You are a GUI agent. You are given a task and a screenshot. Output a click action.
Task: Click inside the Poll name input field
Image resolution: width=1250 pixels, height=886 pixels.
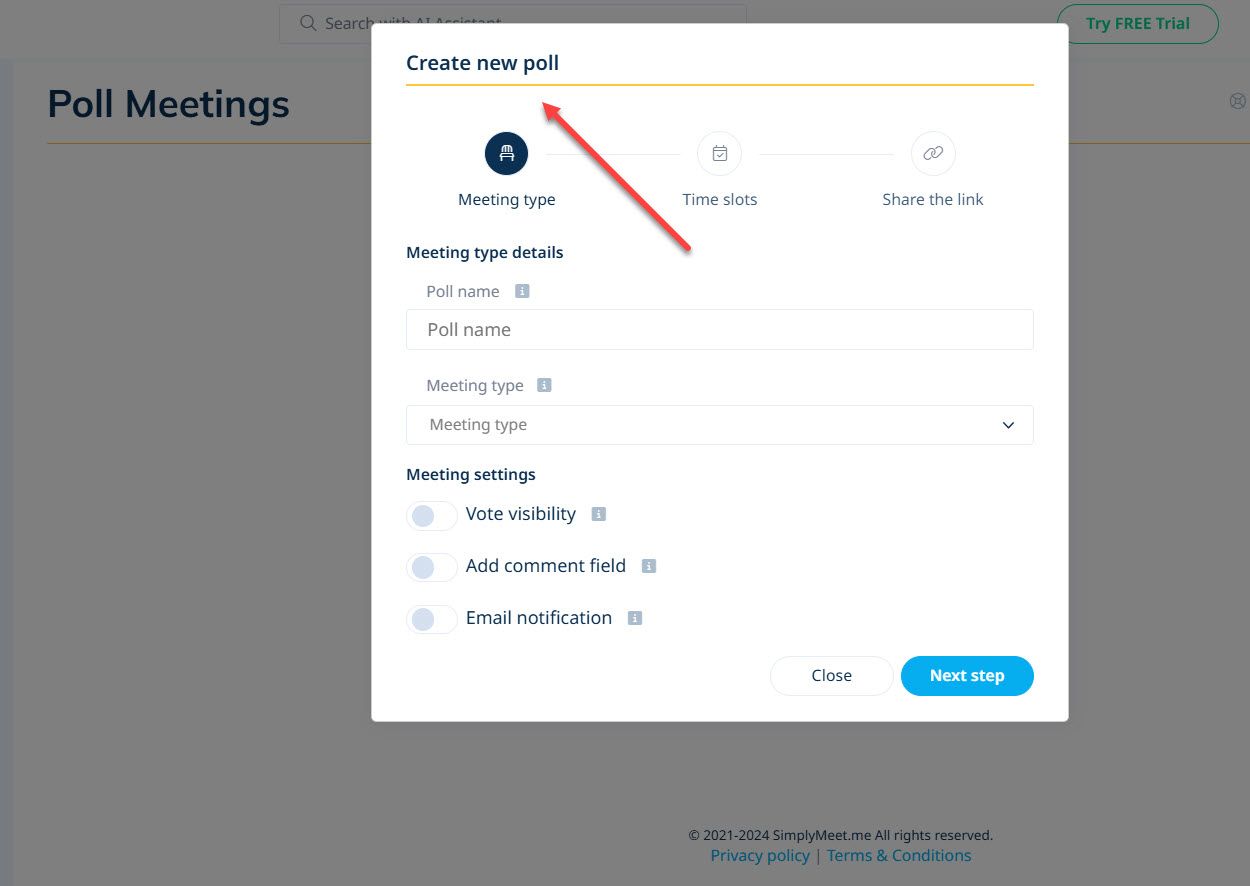click(719, 329)
